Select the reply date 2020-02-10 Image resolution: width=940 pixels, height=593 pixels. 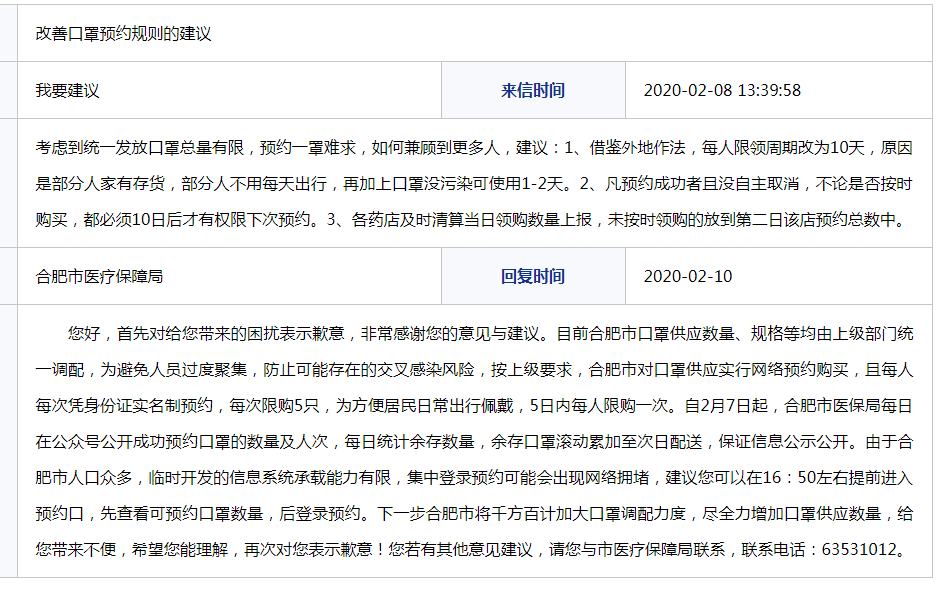tap(687, 277)
